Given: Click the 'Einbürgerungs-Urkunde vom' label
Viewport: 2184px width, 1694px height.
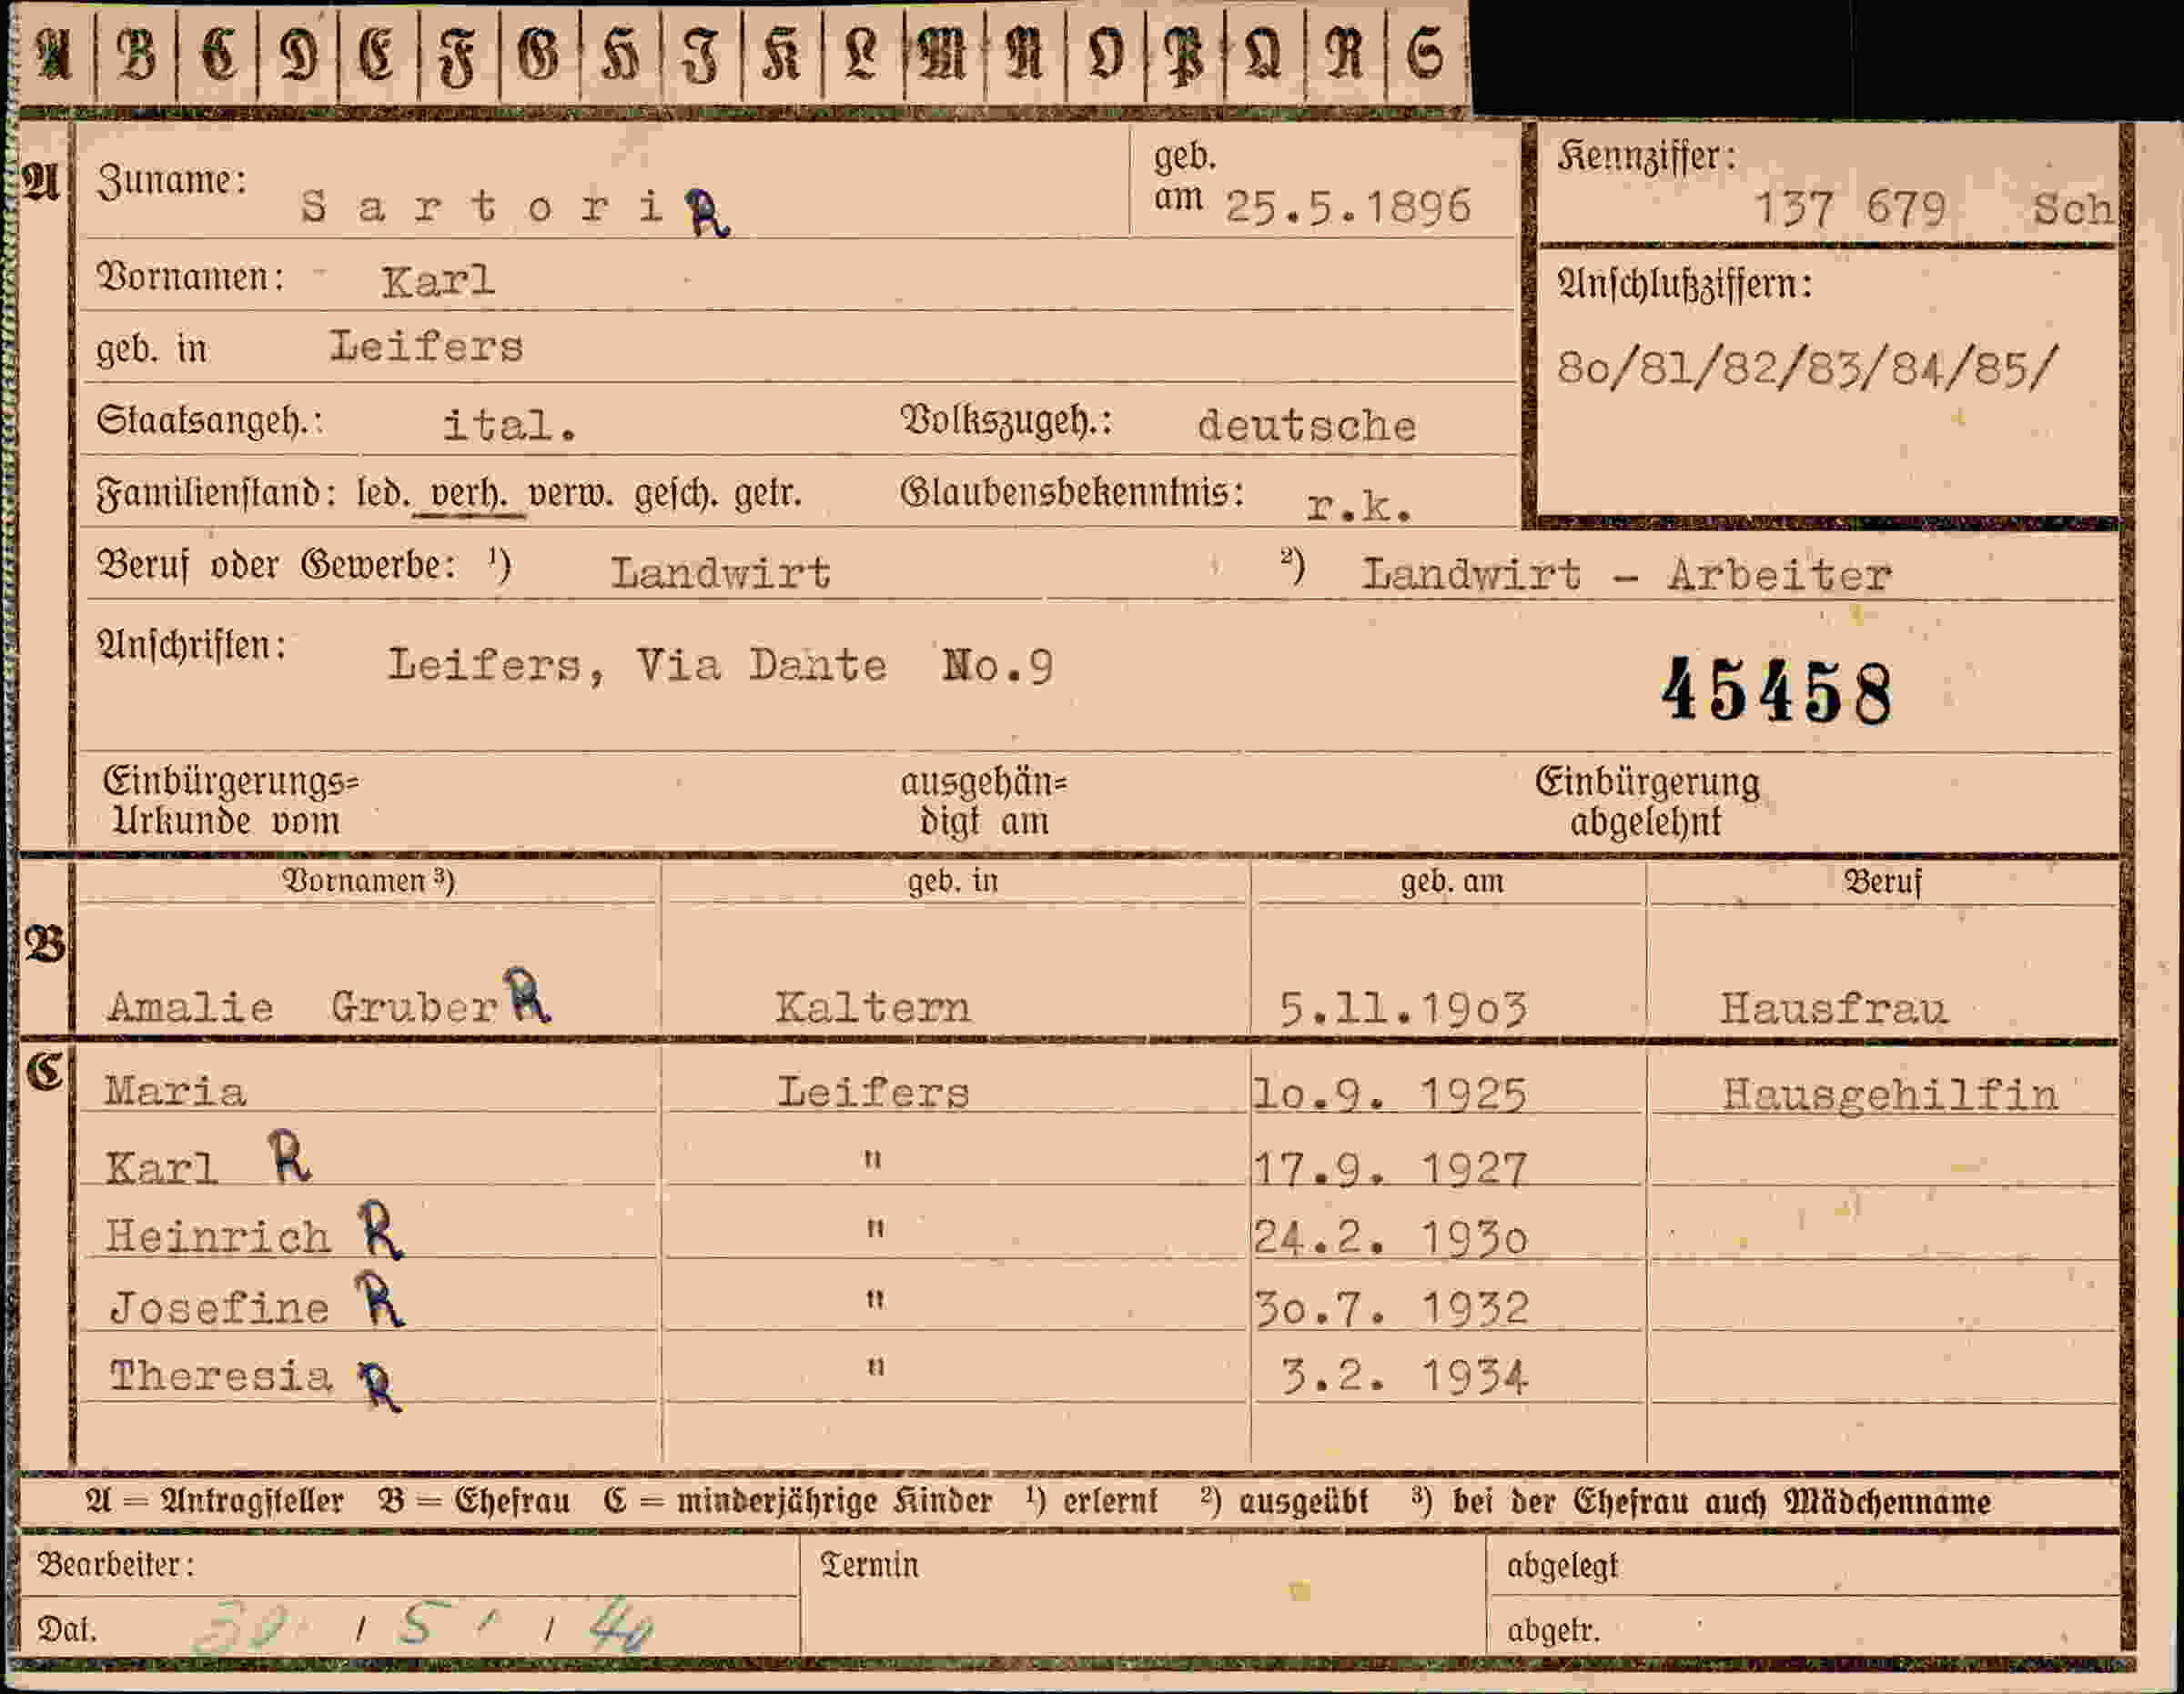Looking at the screenshot, I should [x=230, y=801].
